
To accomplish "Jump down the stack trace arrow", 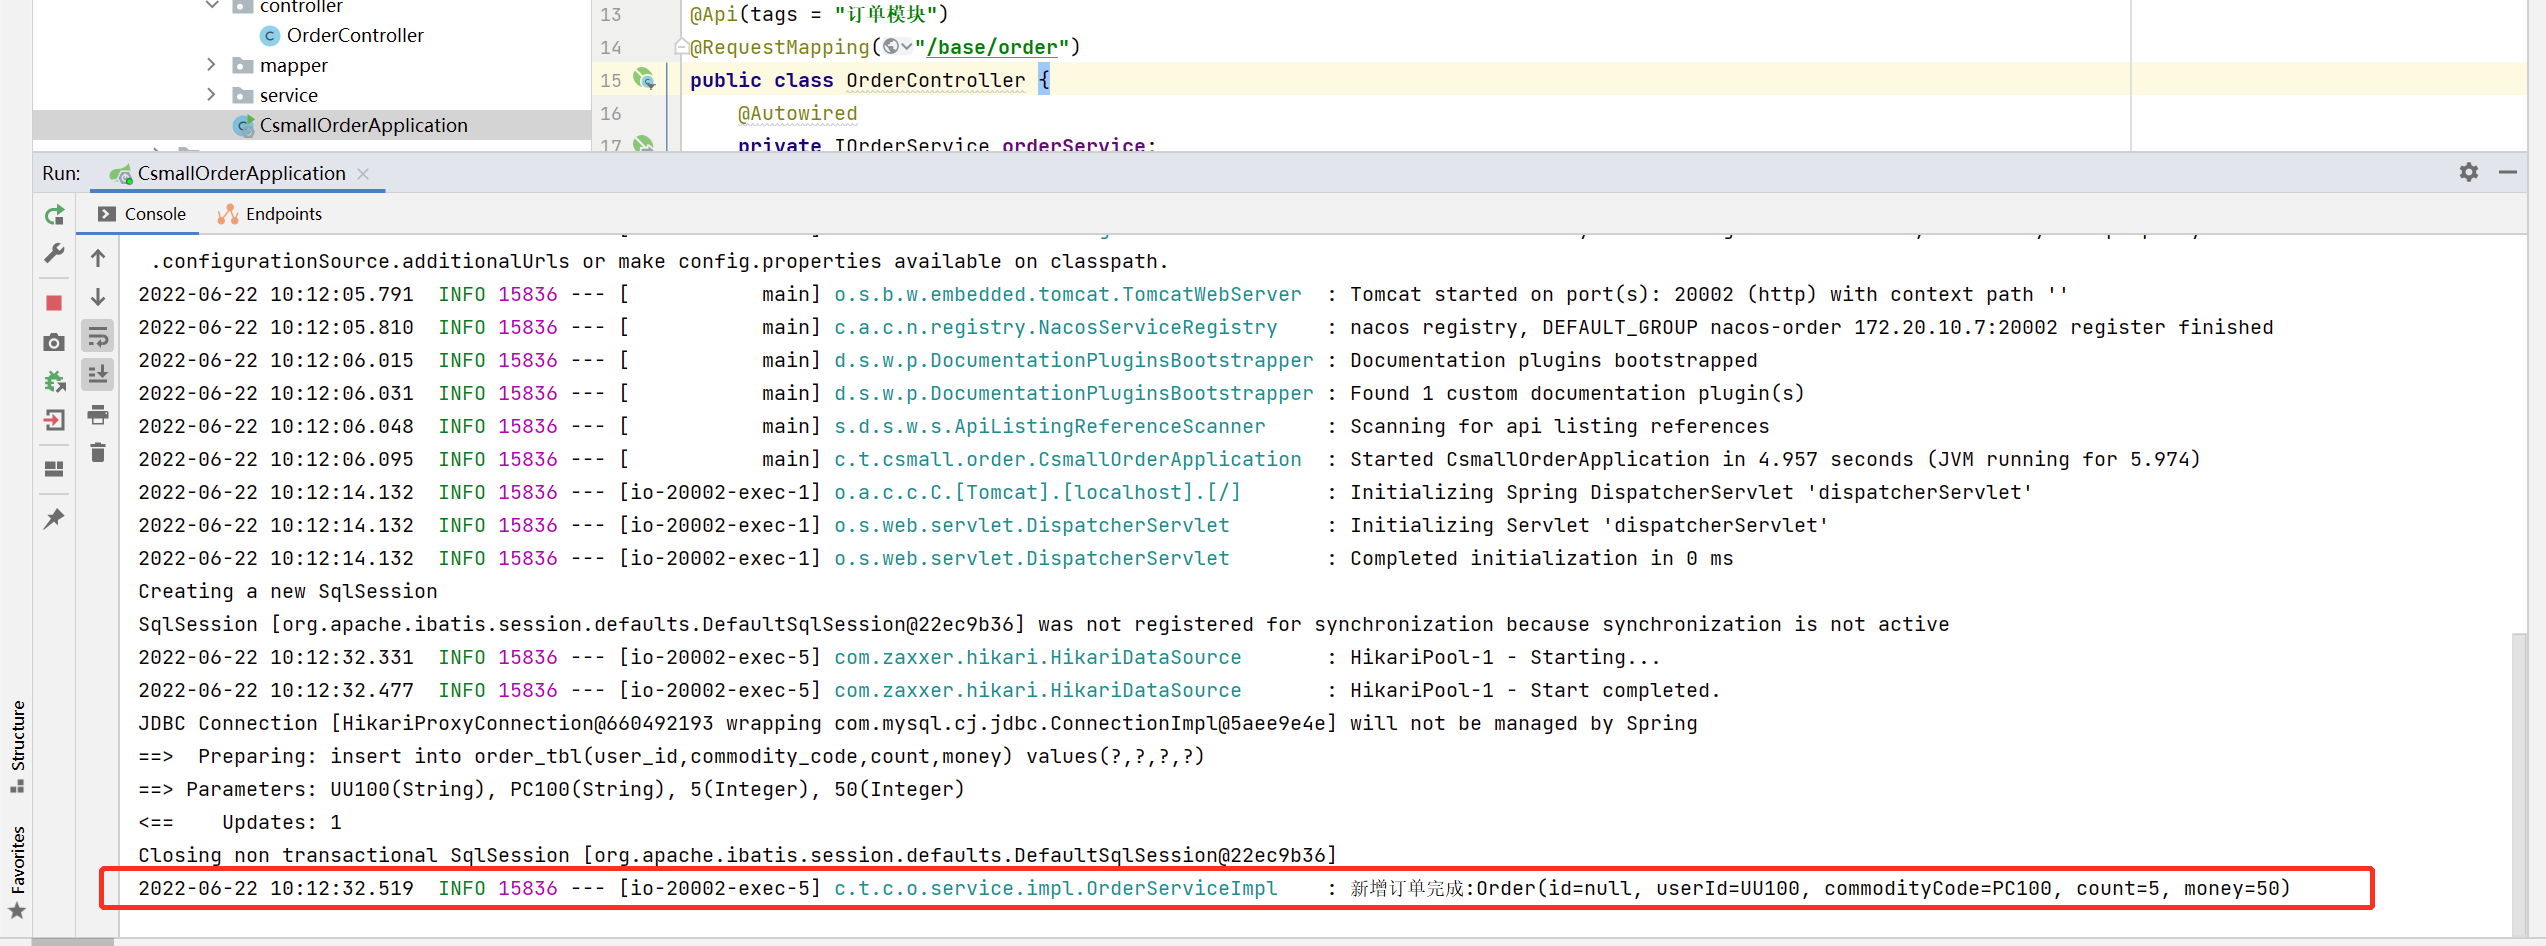I will [98, 297].
